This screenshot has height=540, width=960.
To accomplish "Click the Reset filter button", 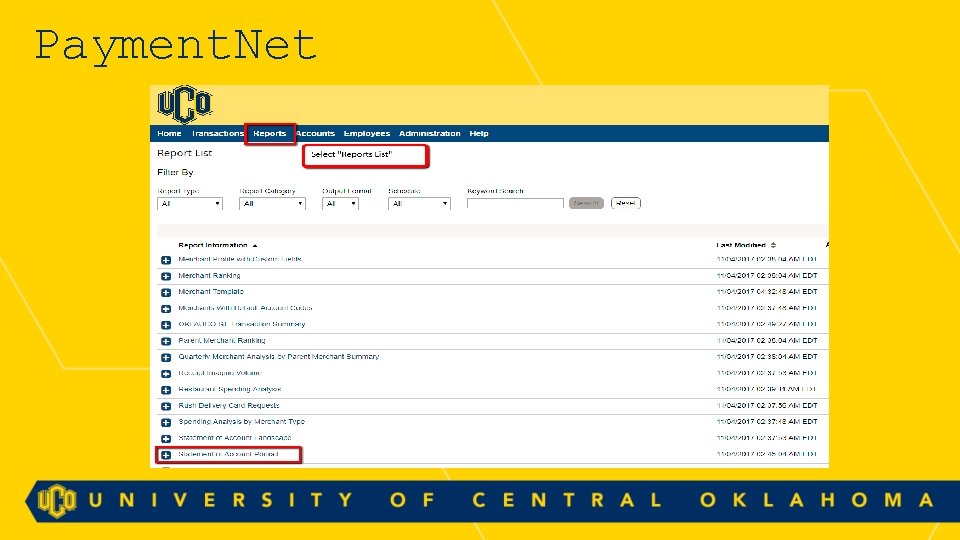I will [626, 203].
